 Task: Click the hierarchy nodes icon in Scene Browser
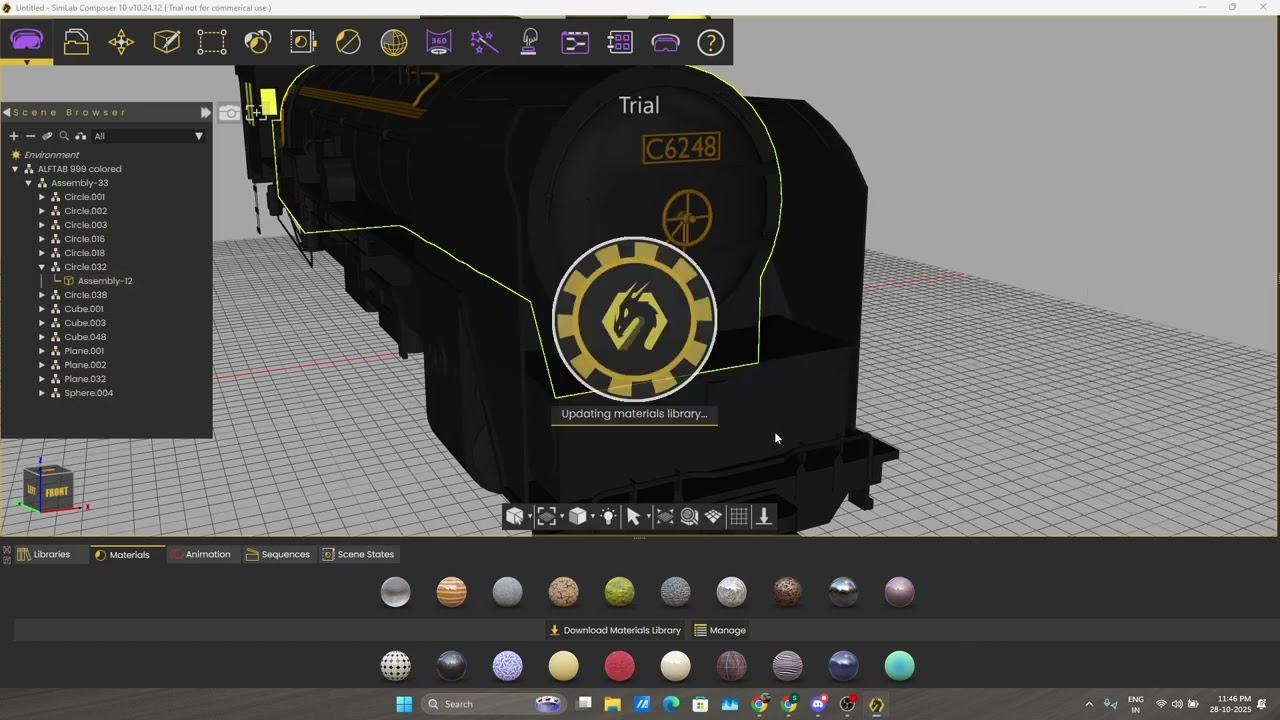tap(81, 136)
